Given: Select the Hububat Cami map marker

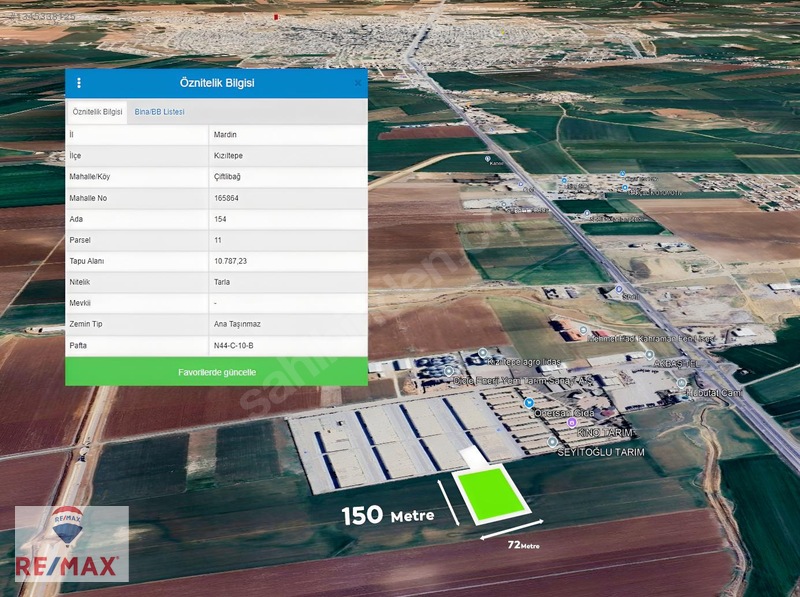Looking at the screenshot, I should pos(681,383).
